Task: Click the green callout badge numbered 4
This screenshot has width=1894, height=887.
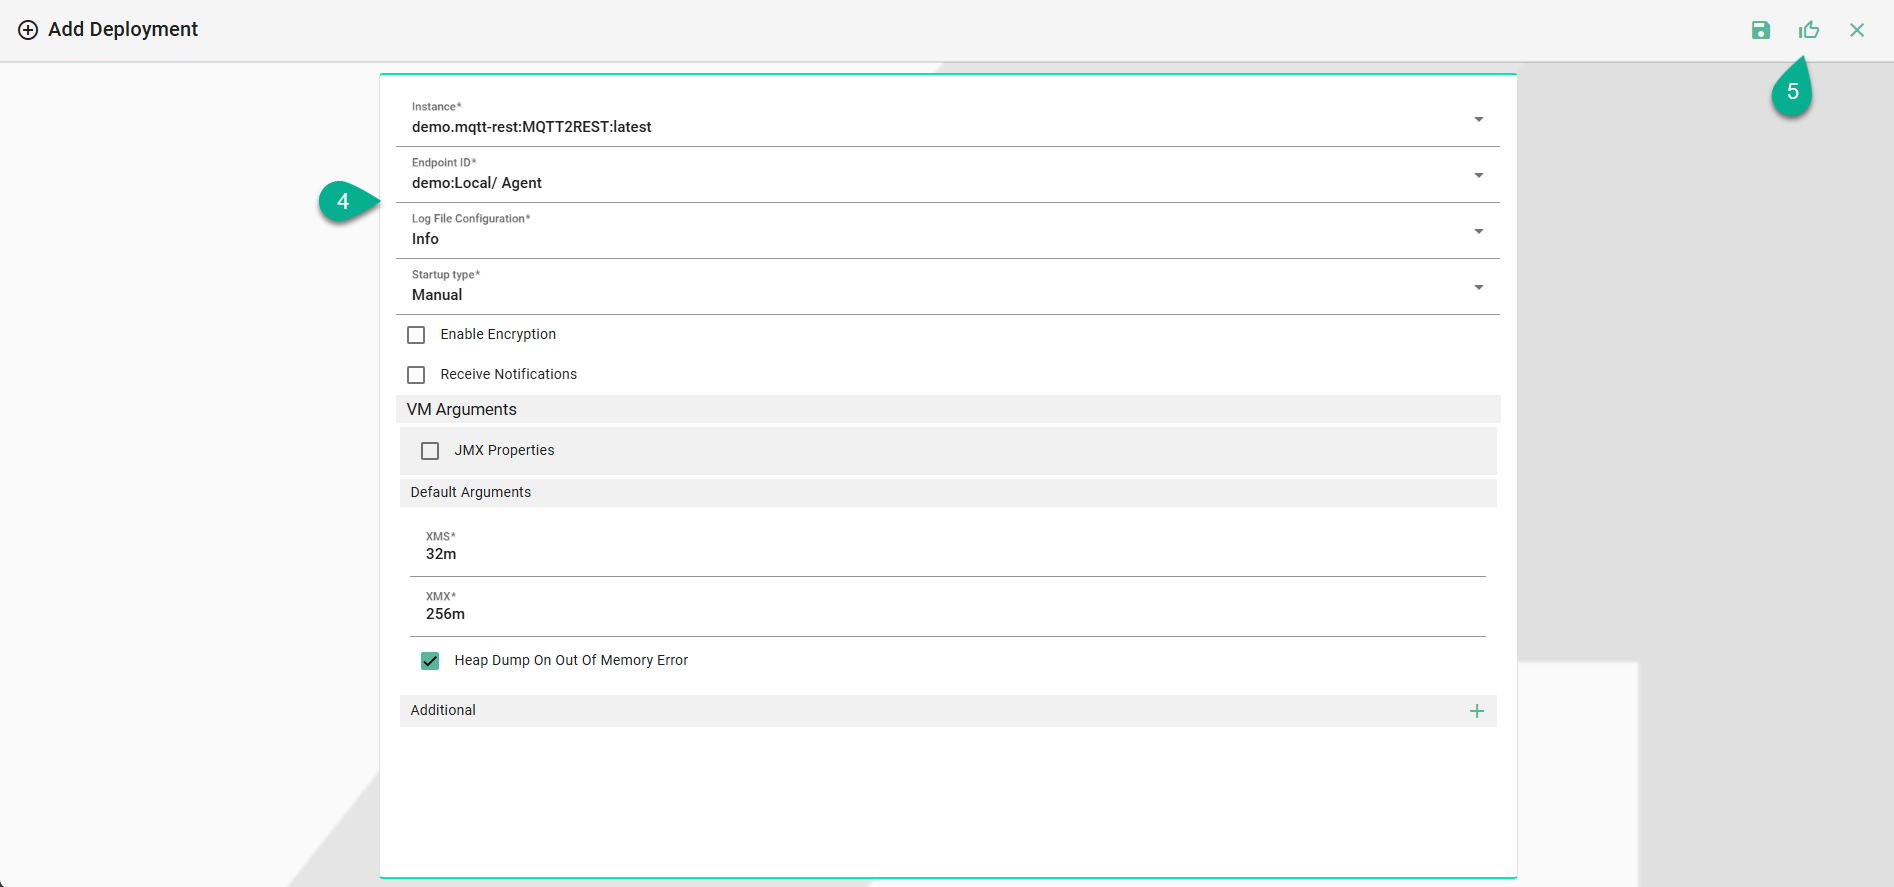Action: 343,202
